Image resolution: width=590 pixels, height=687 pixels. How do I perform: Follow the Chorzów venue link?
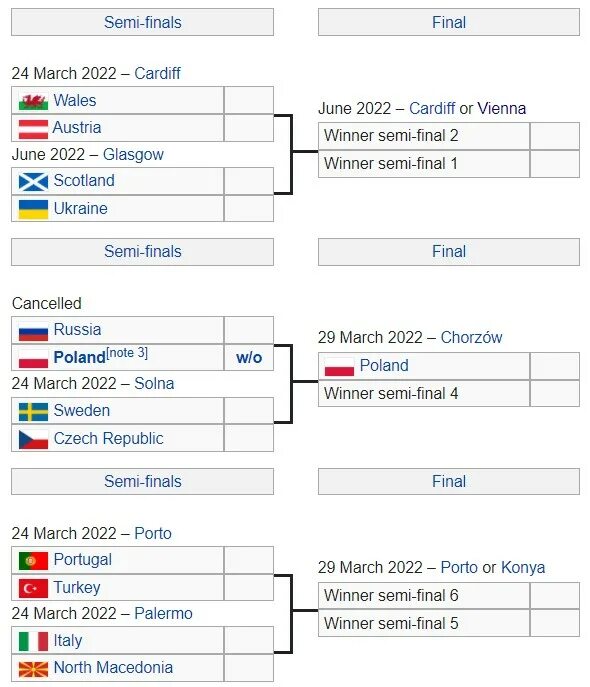(x=471, y=338)
